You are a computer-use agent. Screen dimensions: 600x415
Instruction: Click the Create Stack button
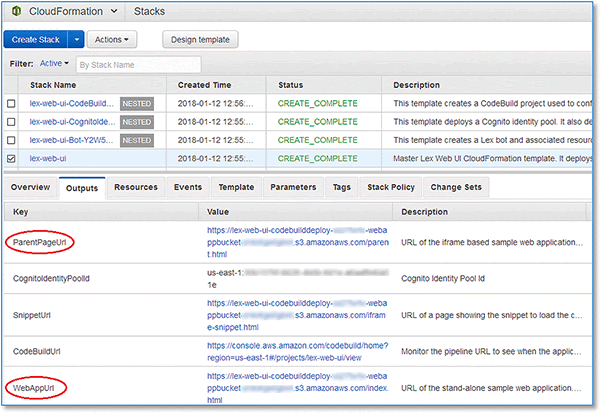click(x=36, y=39)
